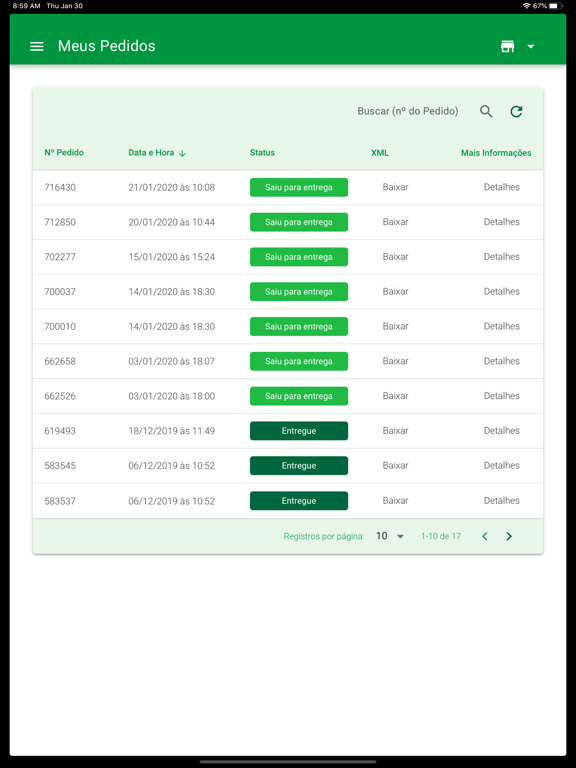Click the 8:59 AM clock in status bar
This screenshot has width=576, height=768.
pos(26,6)
